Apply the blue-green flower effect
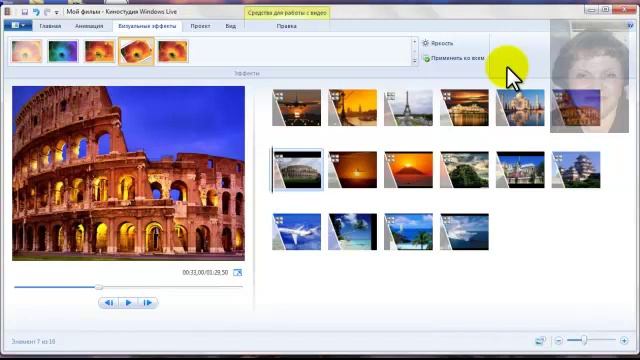Image resolution: width=640 pixels, height=360 pixels. coord(63,51)
